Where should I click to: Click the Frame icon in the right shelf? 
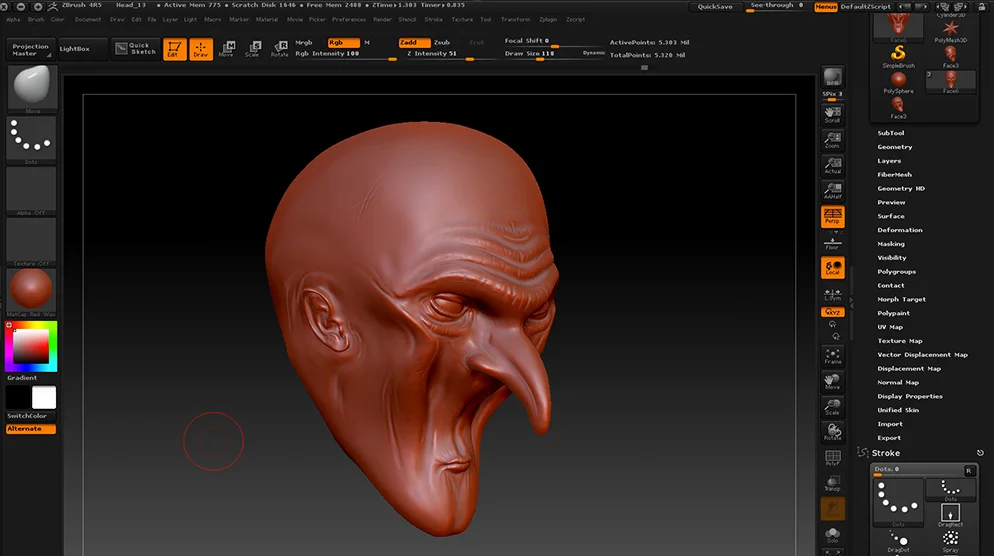(x=832, y=356)
